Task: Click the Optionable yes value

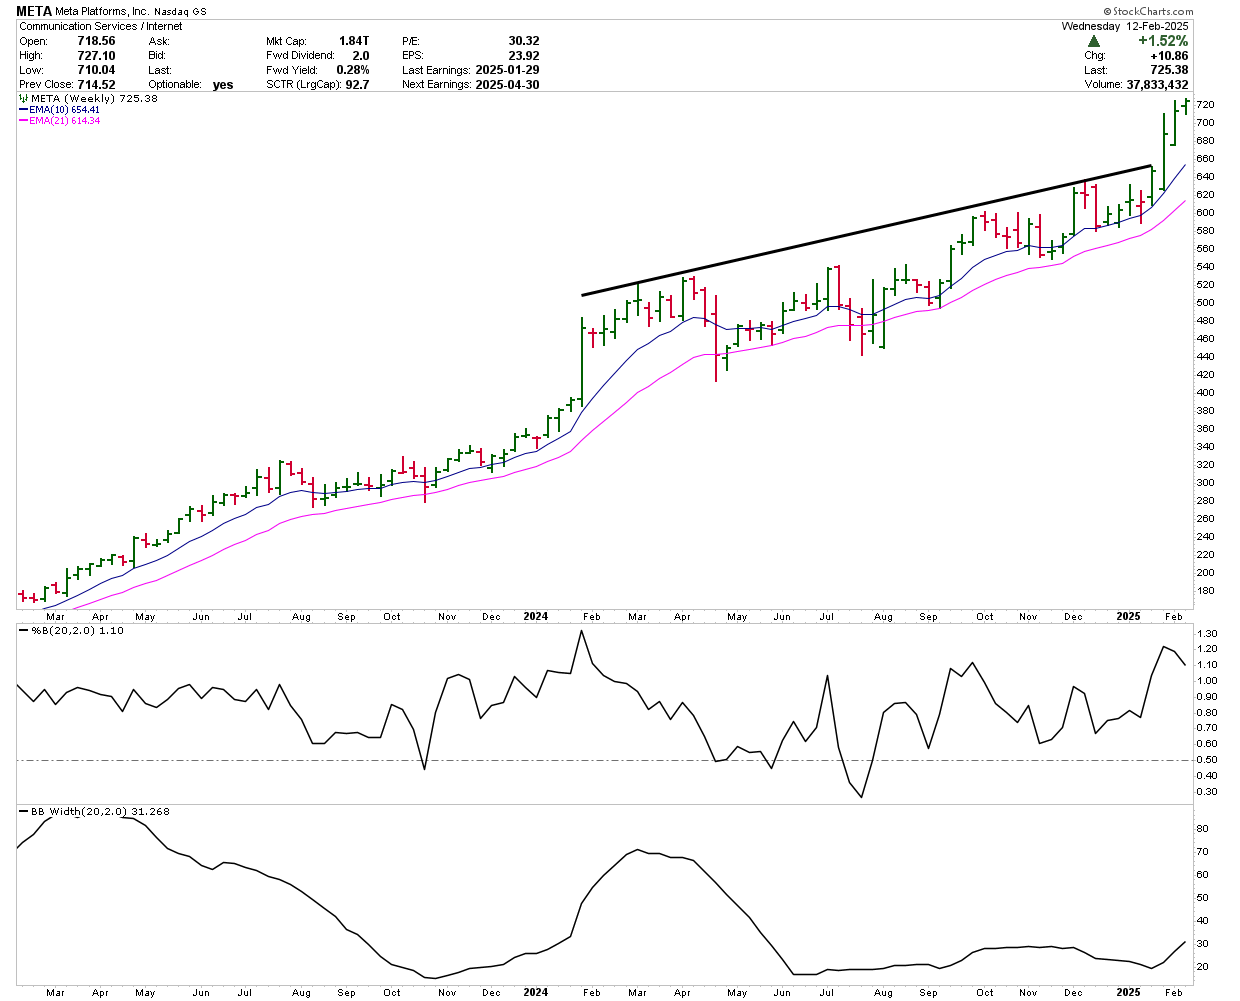Action: click(x=223, y=85)
